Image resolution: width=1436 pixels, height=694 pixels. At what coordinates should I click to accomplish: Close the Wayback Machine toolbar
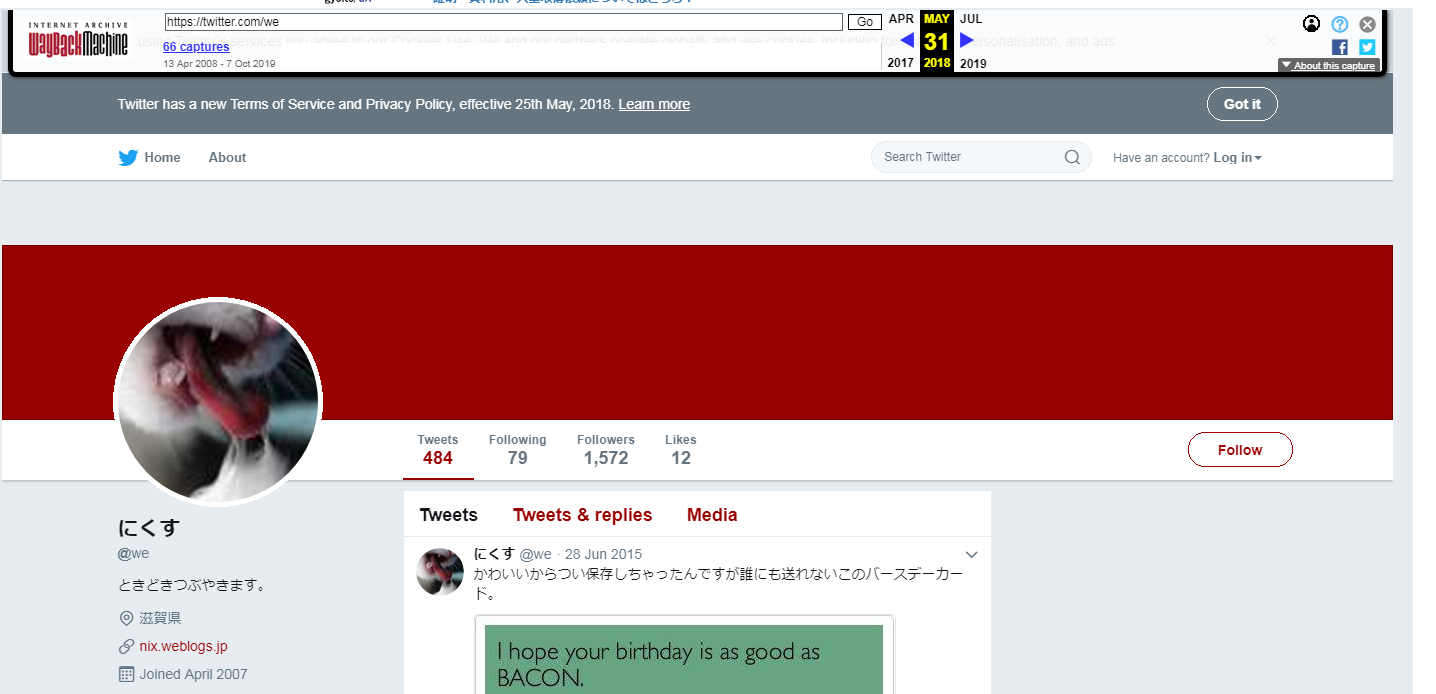pos(1367,24)
